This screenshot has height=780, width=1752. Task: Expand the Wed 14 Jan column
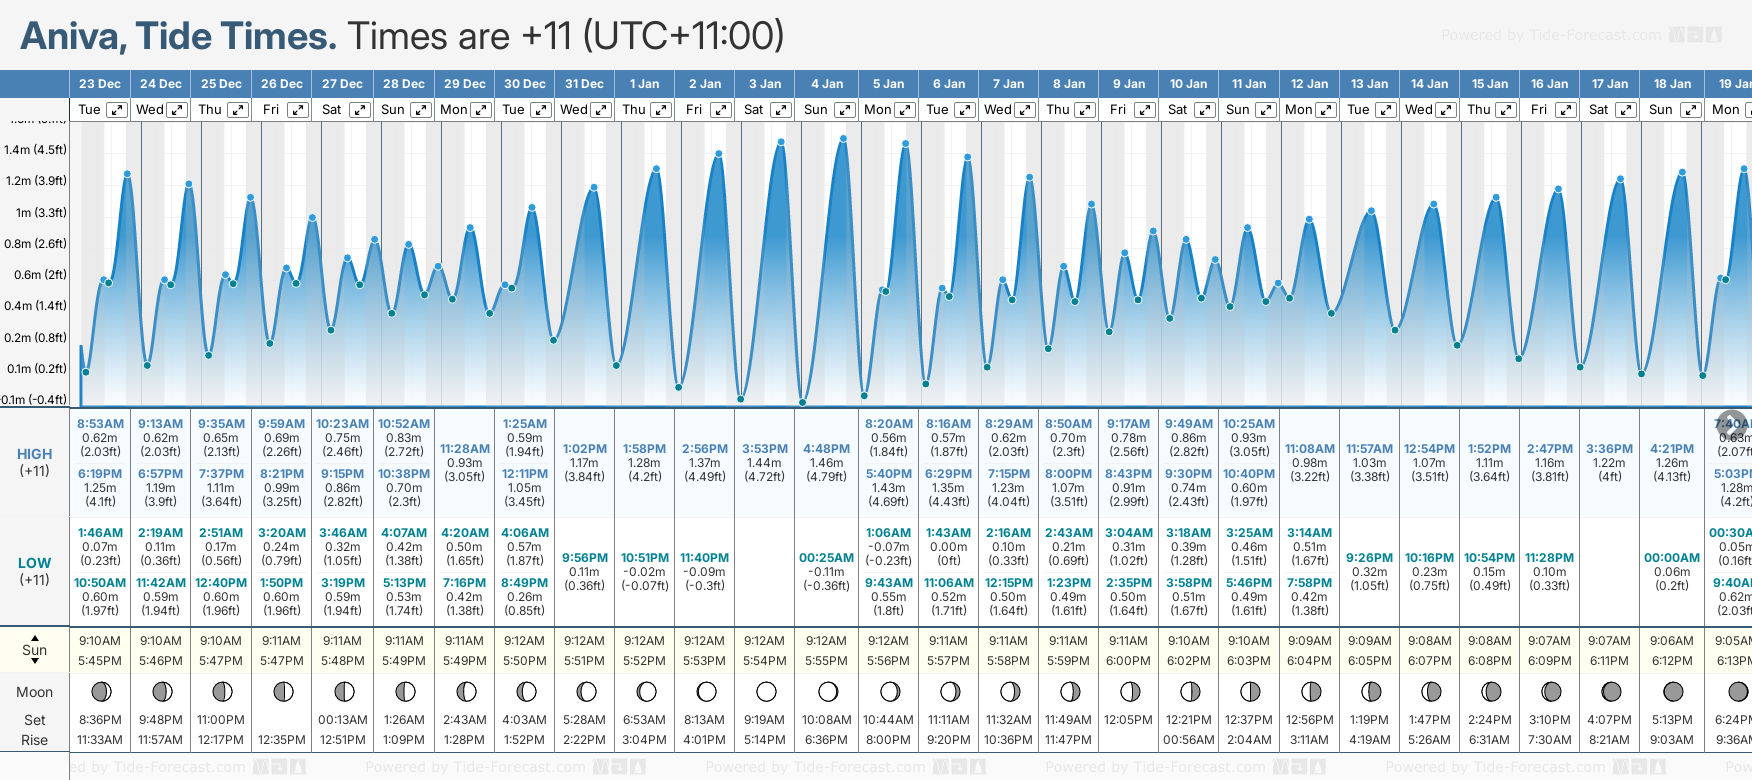(1446, 110)
